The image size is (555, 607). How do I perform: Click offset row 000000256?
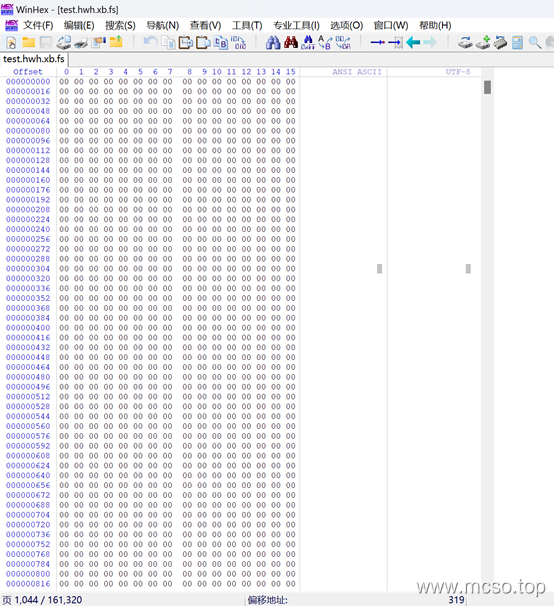coord(28,239)
